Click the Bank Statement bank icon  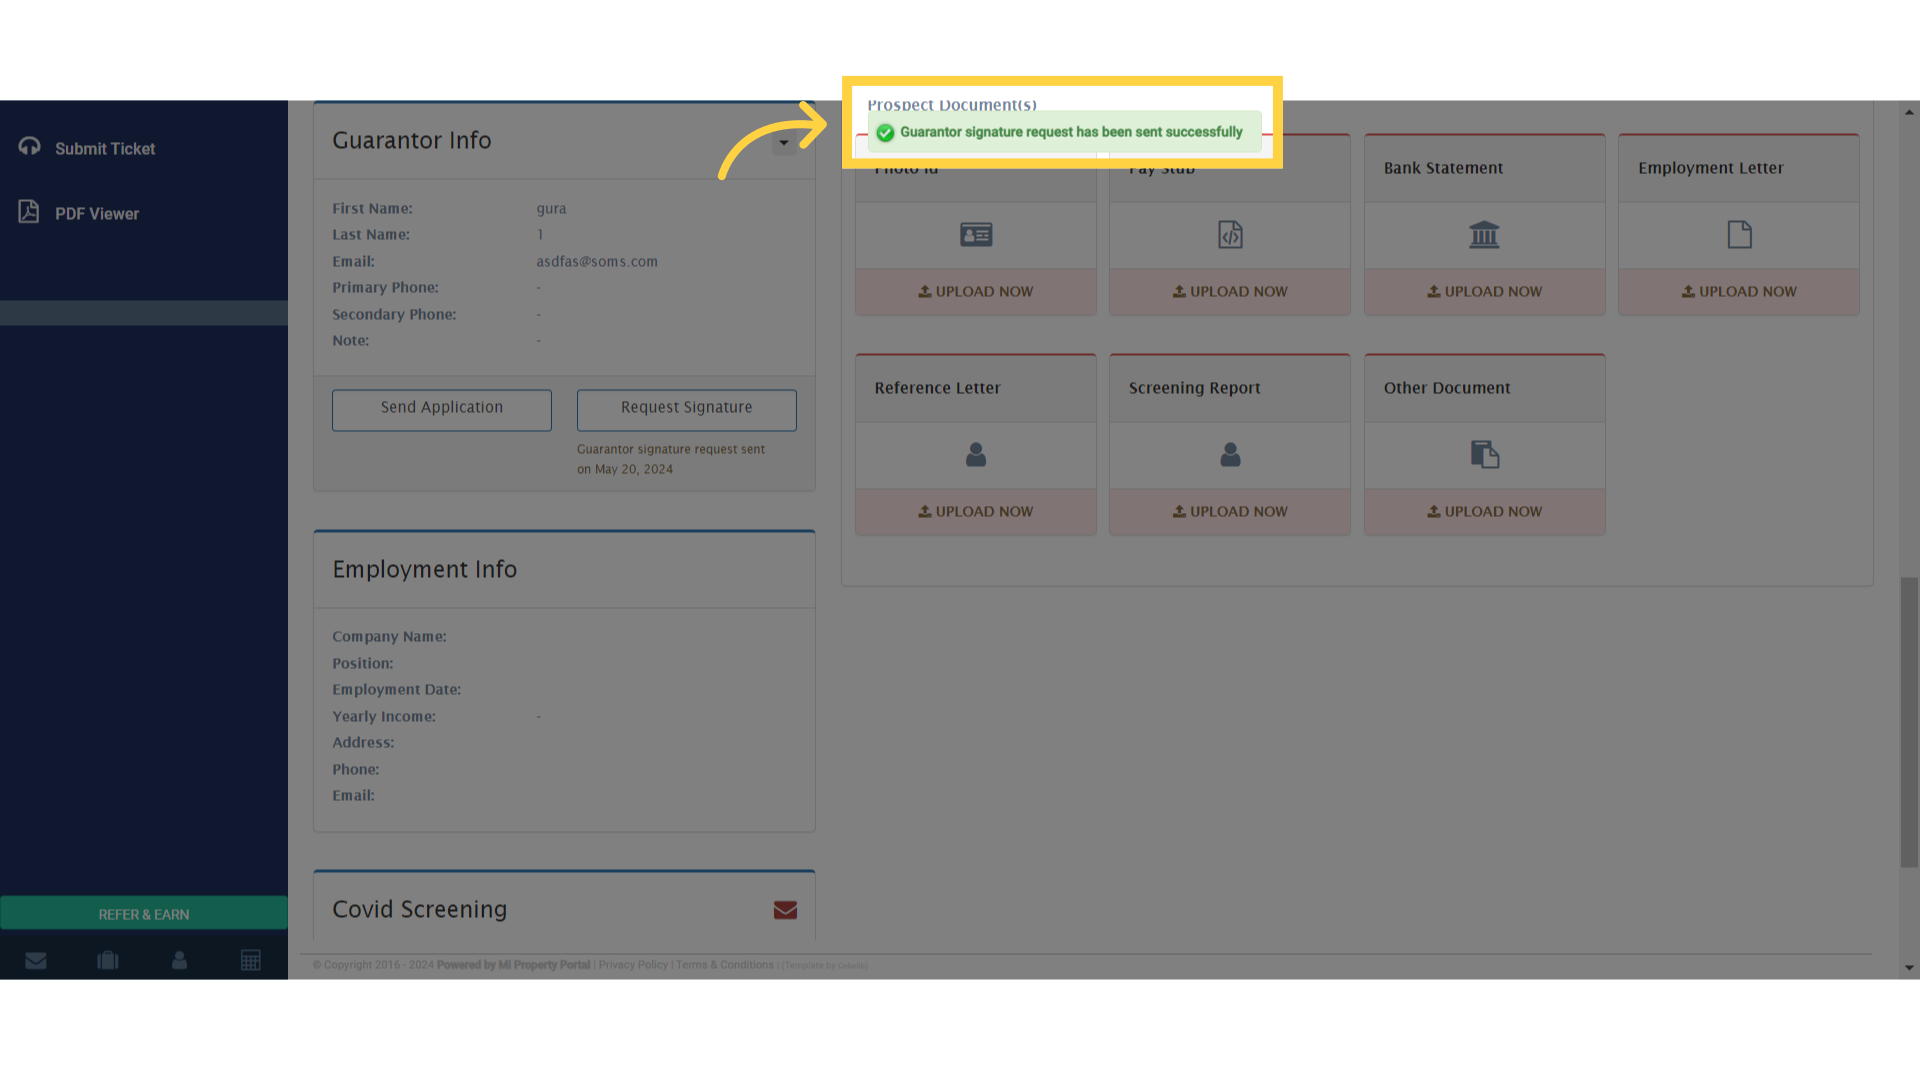click(x=1484, y=234)
